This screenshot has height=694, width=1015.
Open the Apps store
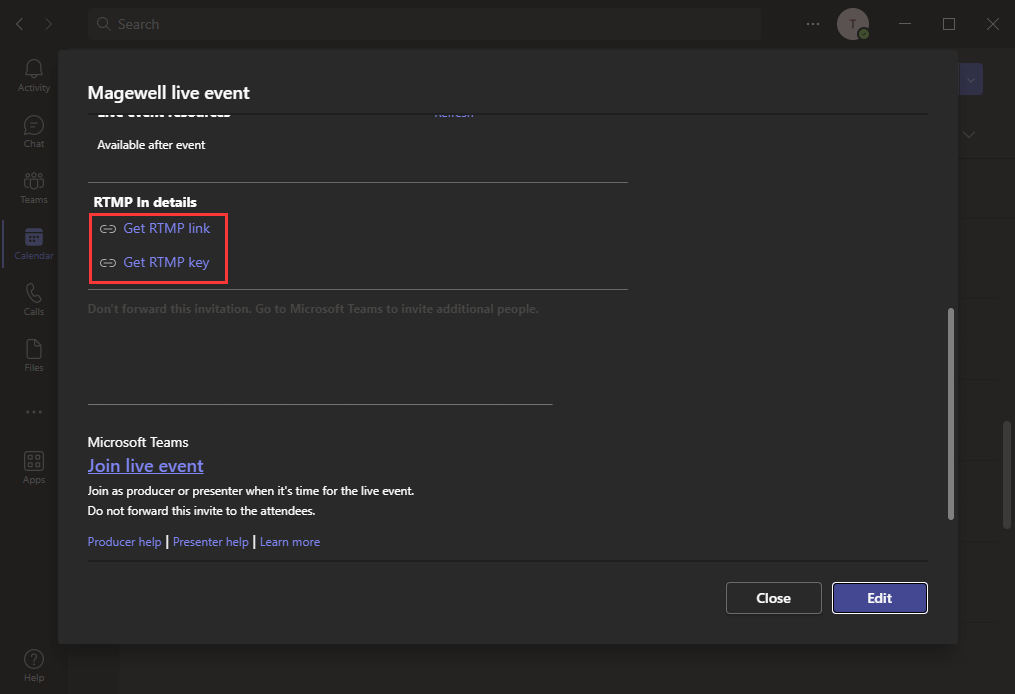pos(34,467)
